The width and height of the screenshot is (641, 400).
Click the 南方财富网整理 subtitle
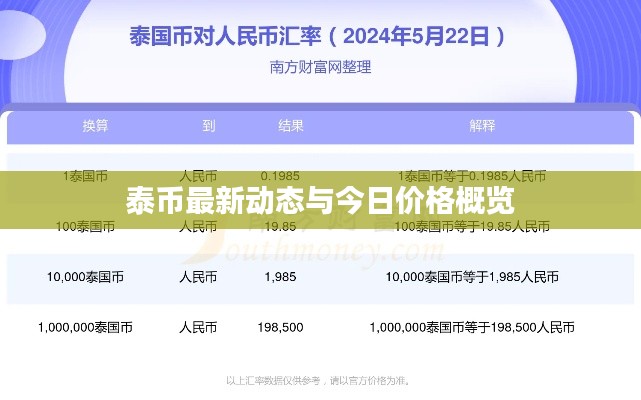[x=320, y=67]
